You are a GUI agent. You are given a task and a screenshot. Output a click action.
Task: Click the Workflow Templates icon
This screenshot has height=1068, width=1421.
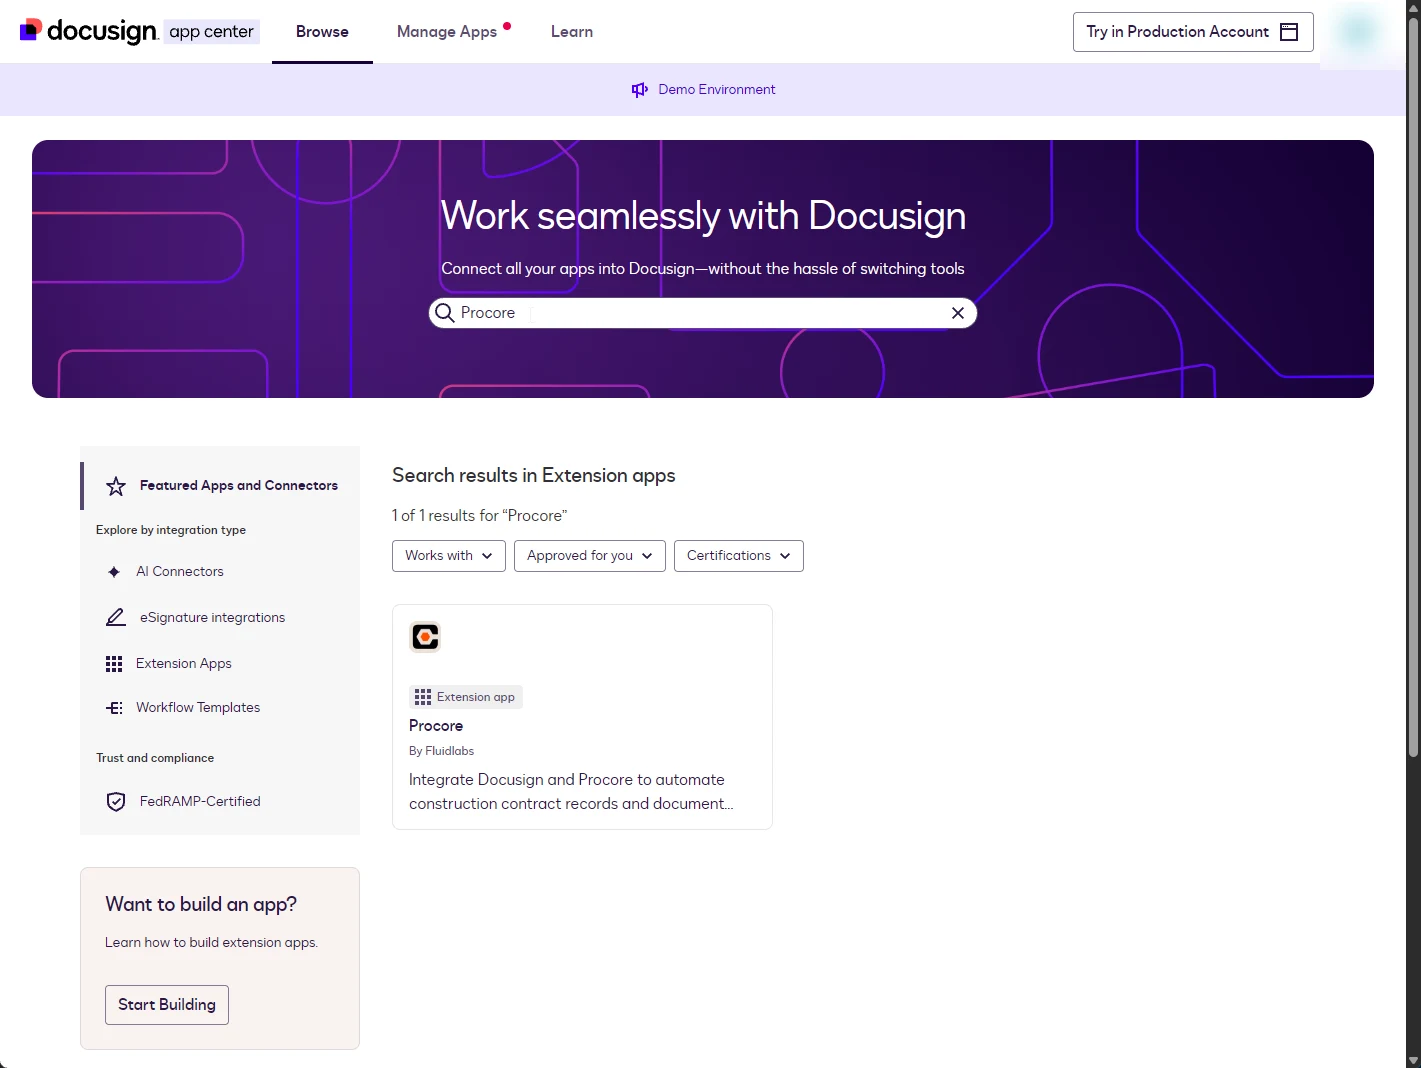[114, 708]
